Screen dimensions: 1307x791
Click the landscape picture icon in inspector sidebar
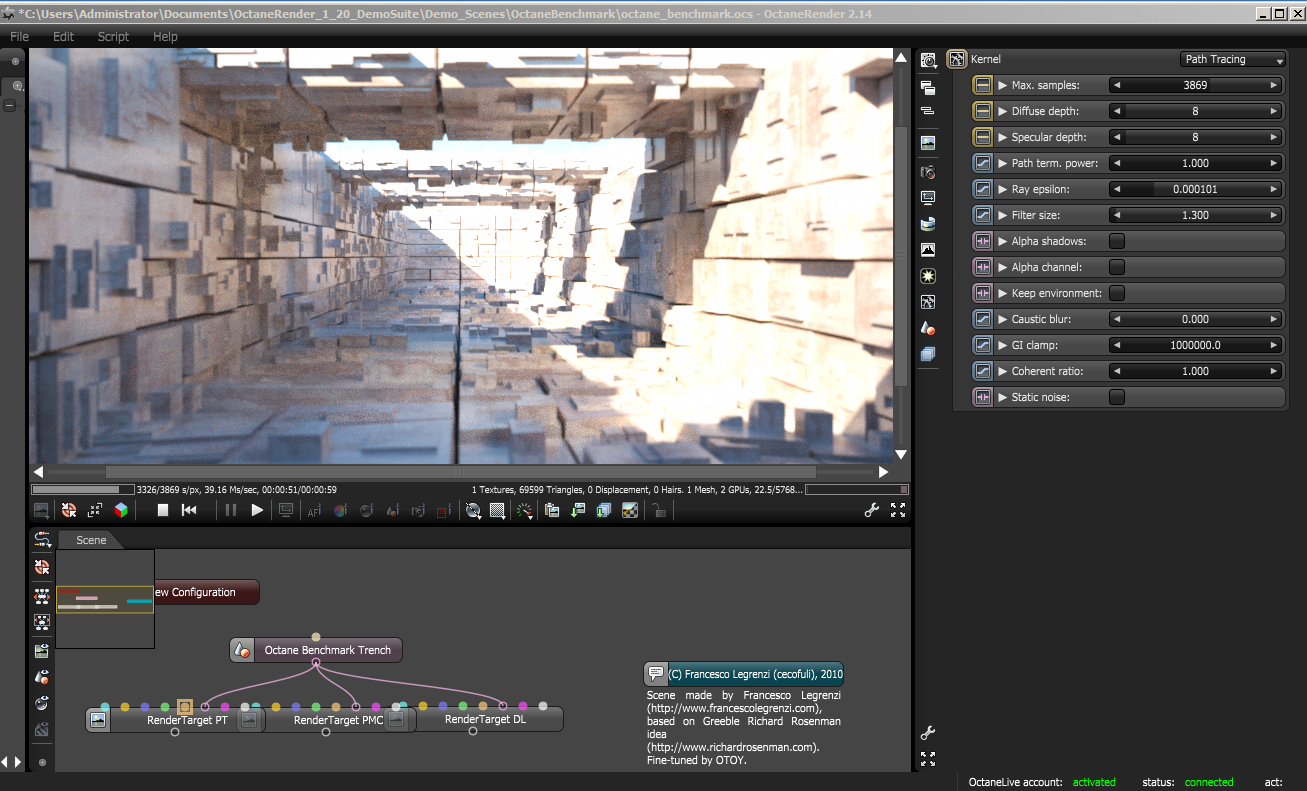928,143
